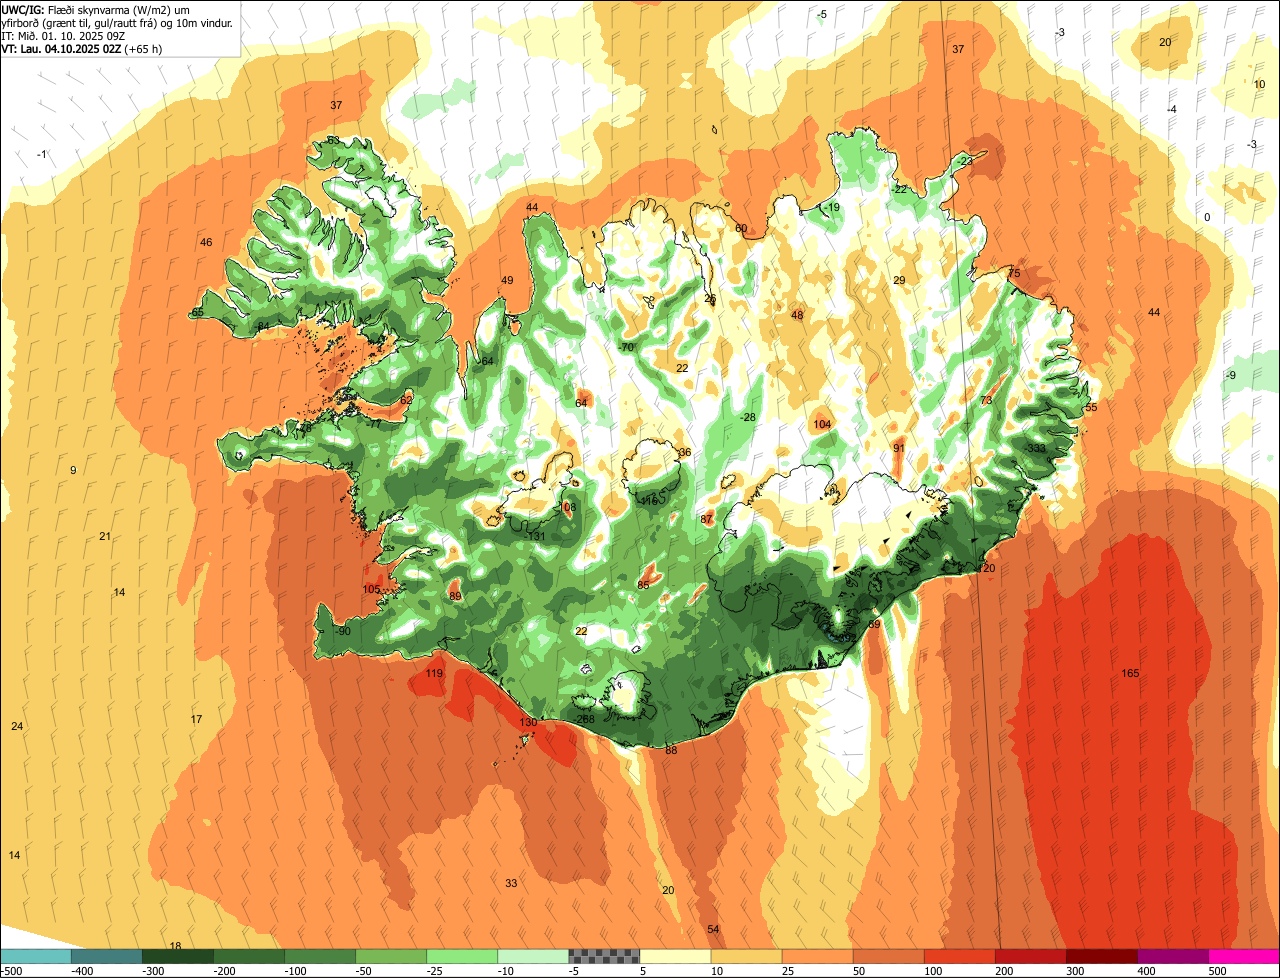Viewport: 1280px width, 978px height.
Task: Click the magenta above-500 legend swatch
Action: [1243, 956]
